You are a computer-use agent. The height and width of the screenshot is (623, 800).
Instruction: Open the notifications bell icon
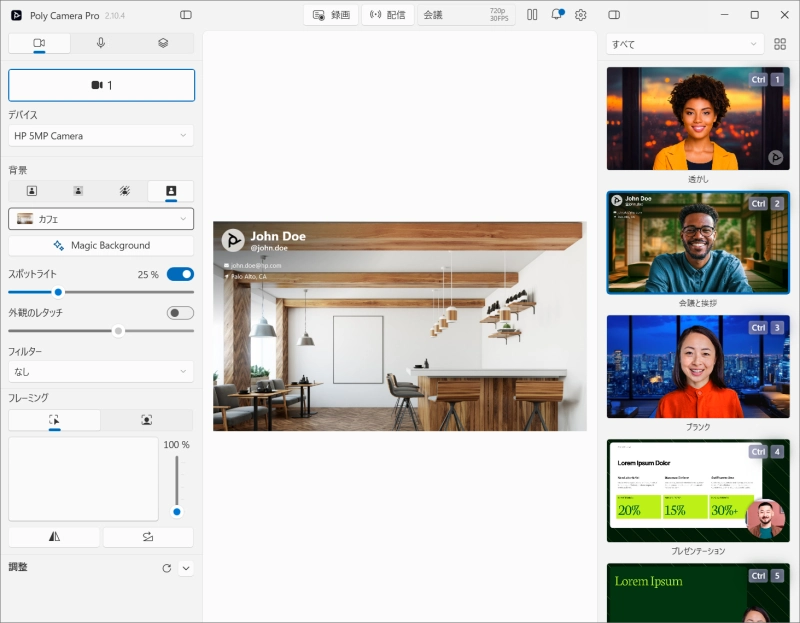click(x=557, y=15)
